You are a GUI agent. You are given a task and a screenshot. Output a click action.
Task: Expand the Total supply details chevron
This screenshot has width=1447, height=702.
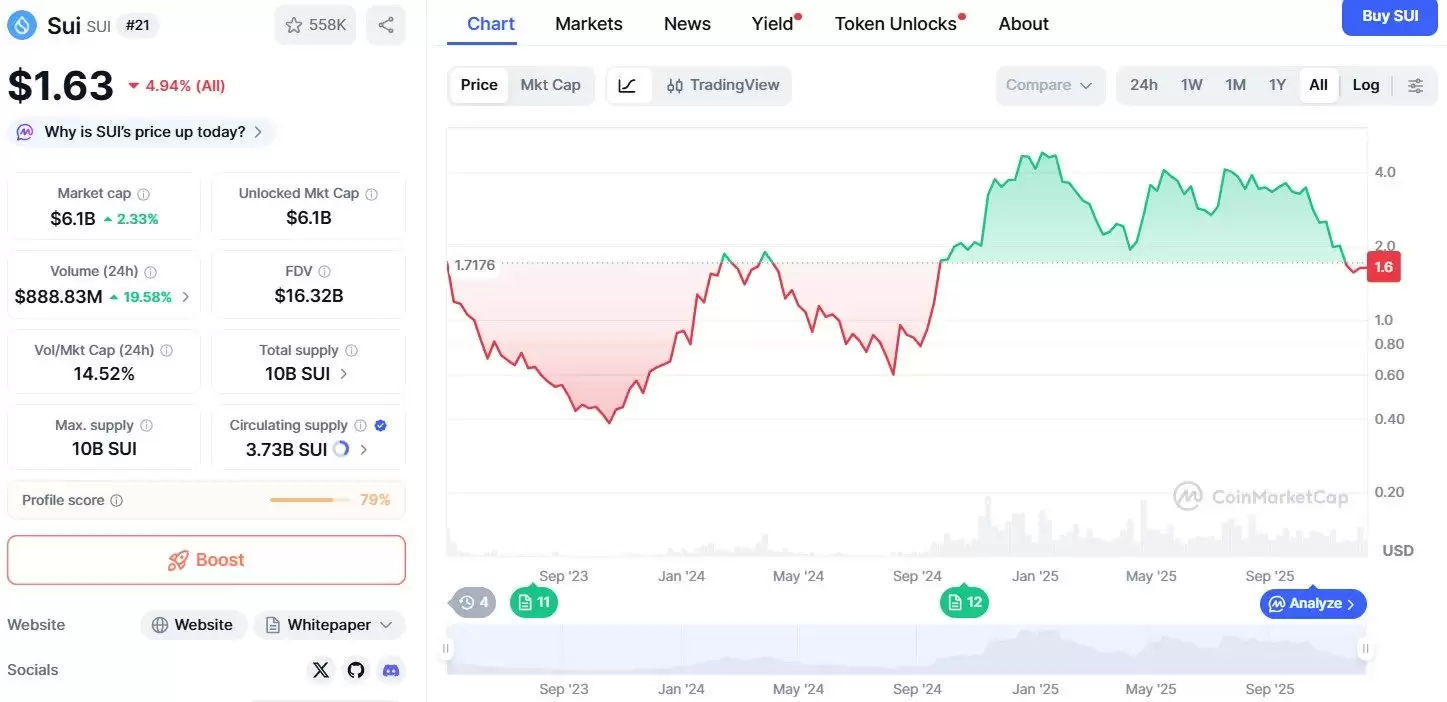tap(343, 373)
